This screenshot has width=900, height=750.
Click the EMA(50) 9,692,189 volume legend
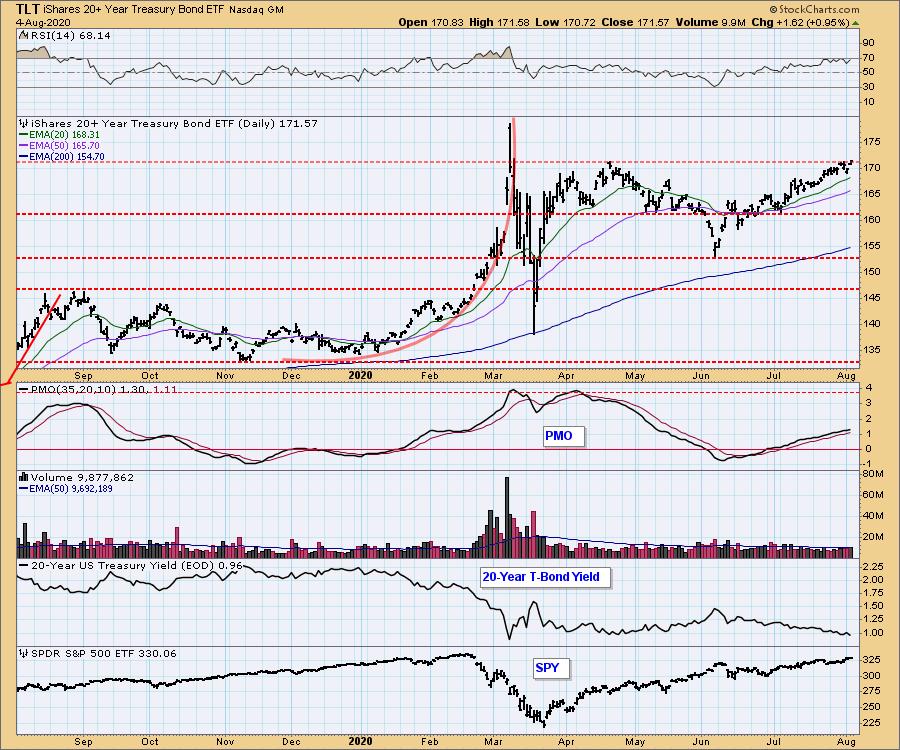71,489
